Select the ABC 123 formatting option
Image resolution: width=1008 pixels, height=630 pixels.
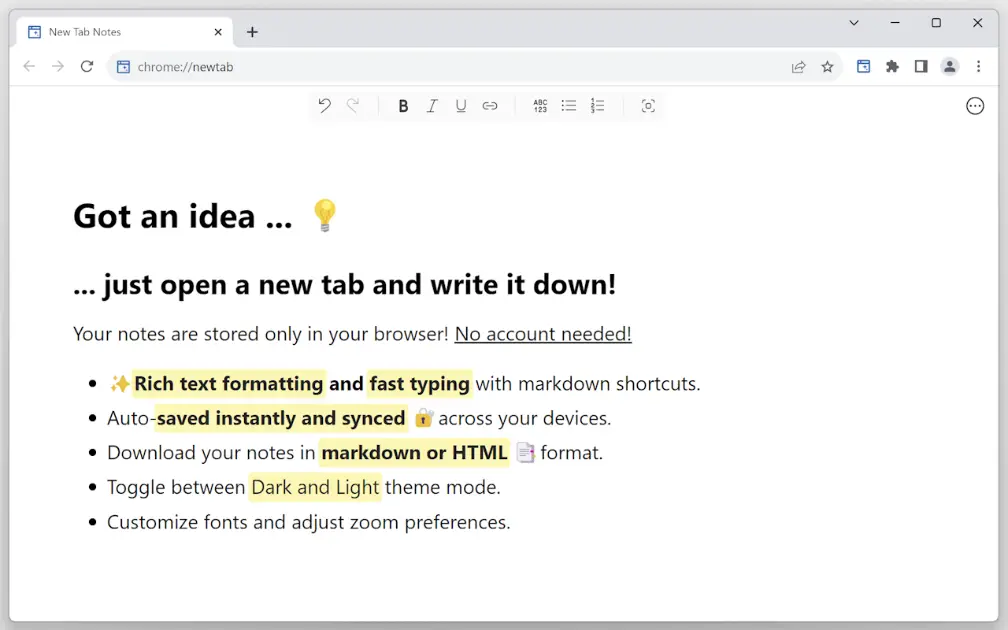[x=540, y=105]
